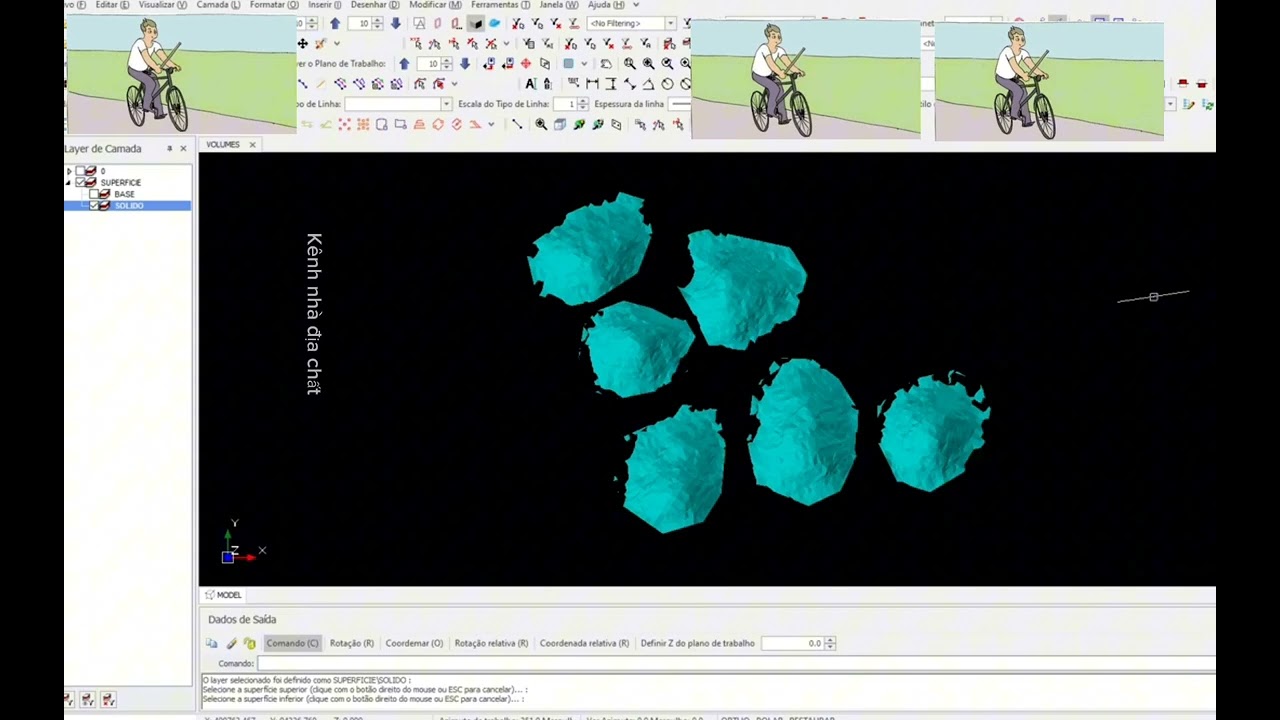The image size is (1280, 720).
Task: Click the green render brush icon
Action: click(579, 124)
